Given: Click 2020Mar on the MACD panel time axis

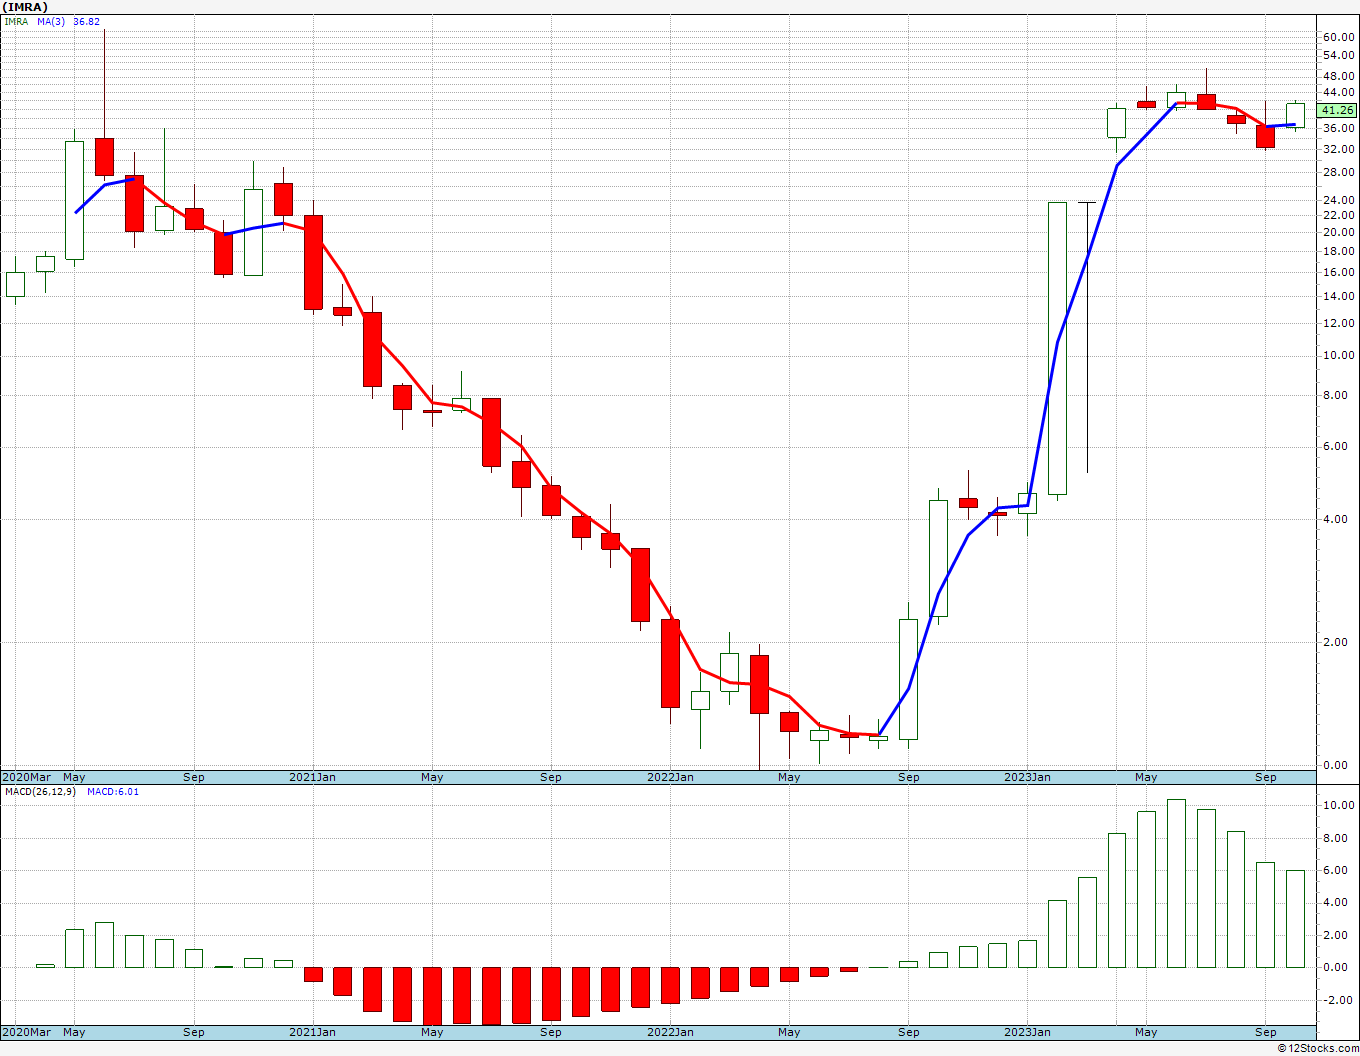Looking at the screenshot, I should pyautogui.click(x=27, y=1032).
